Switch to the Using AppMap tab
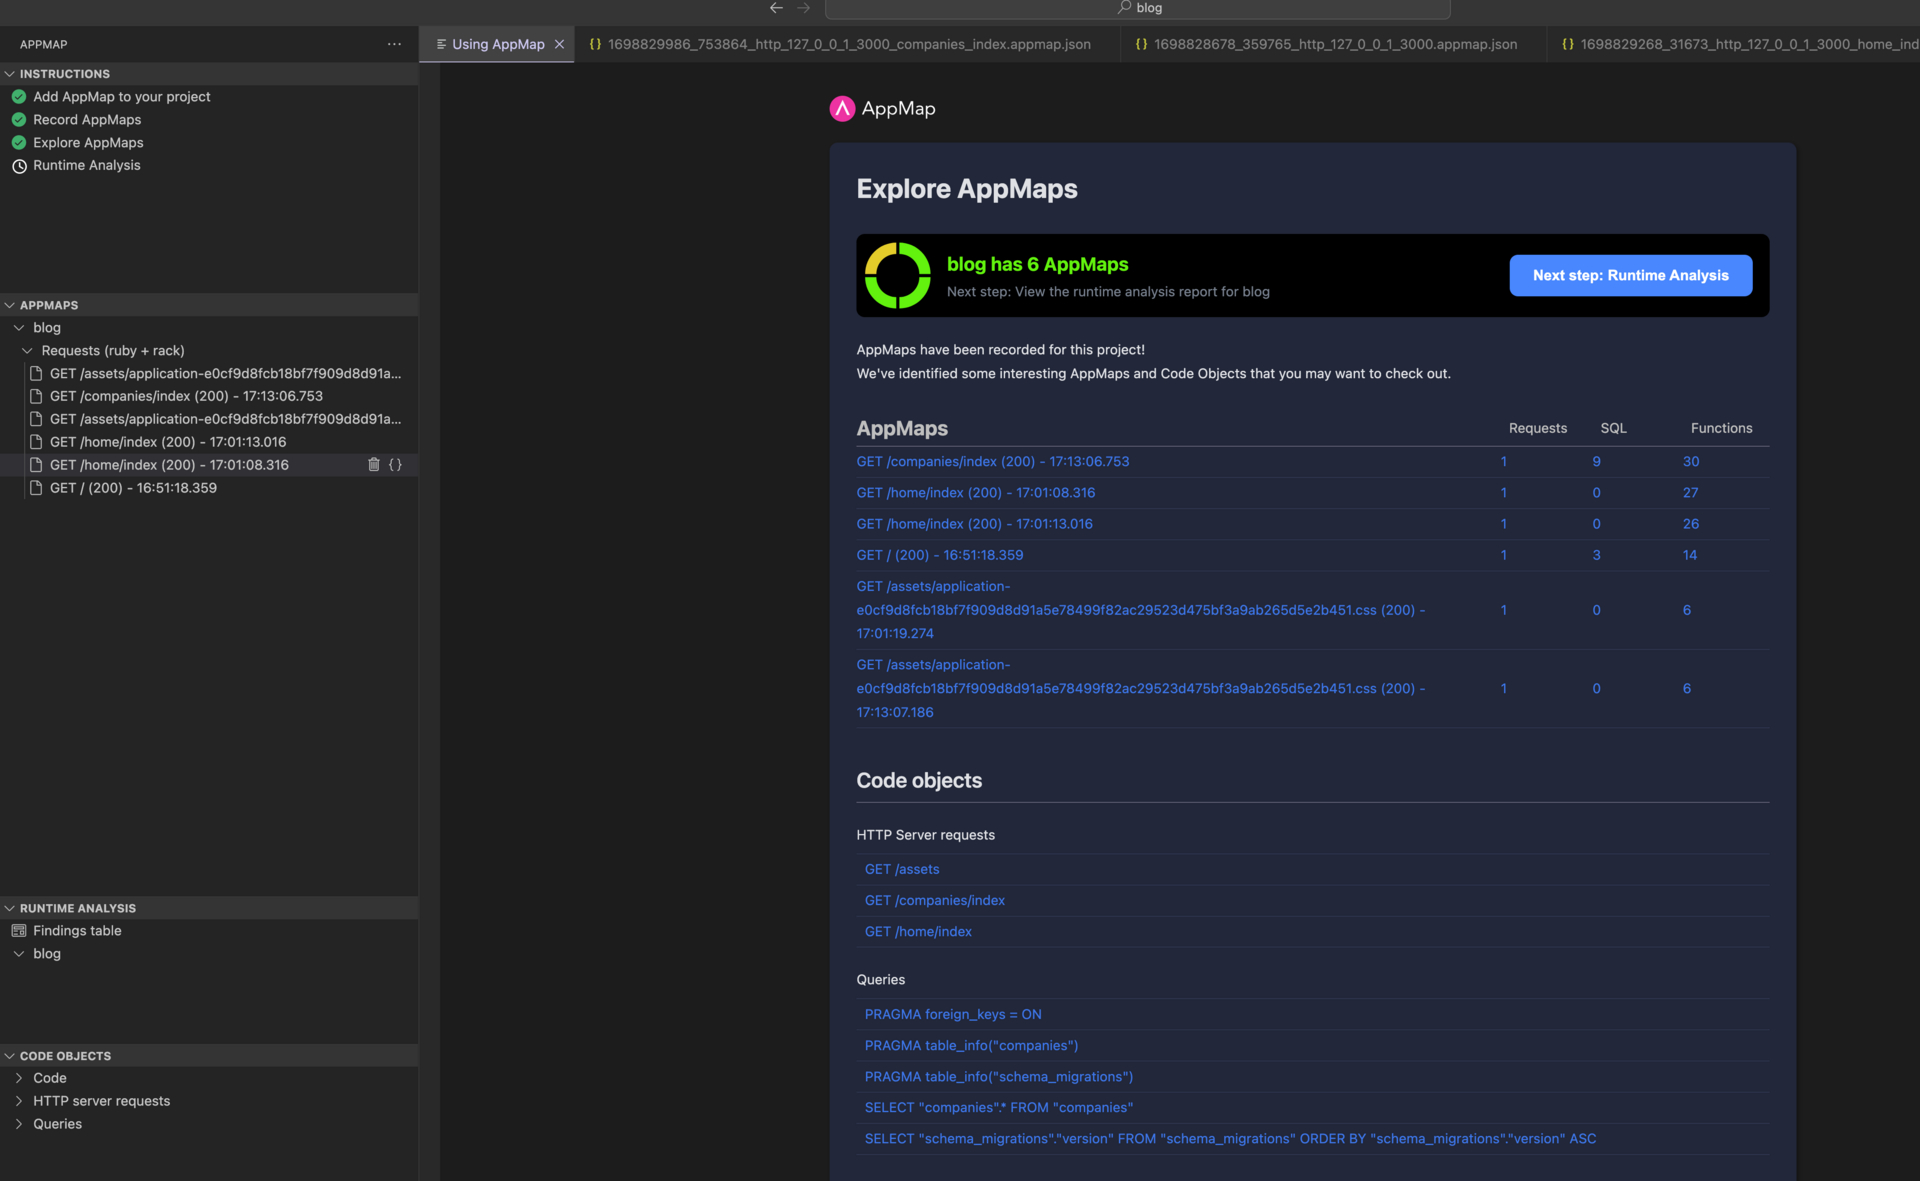1920x1181 pixels. tap(497, 44)
